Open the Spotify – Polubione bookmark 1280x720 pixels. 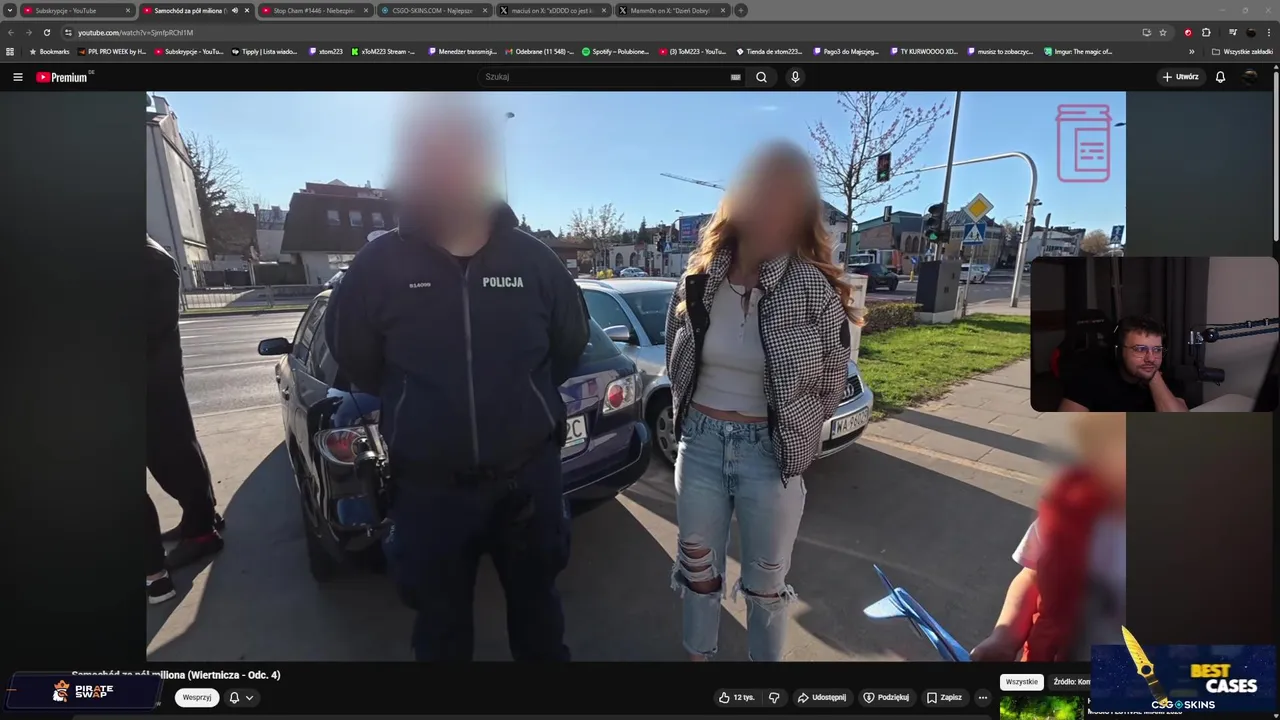[615, 51]
